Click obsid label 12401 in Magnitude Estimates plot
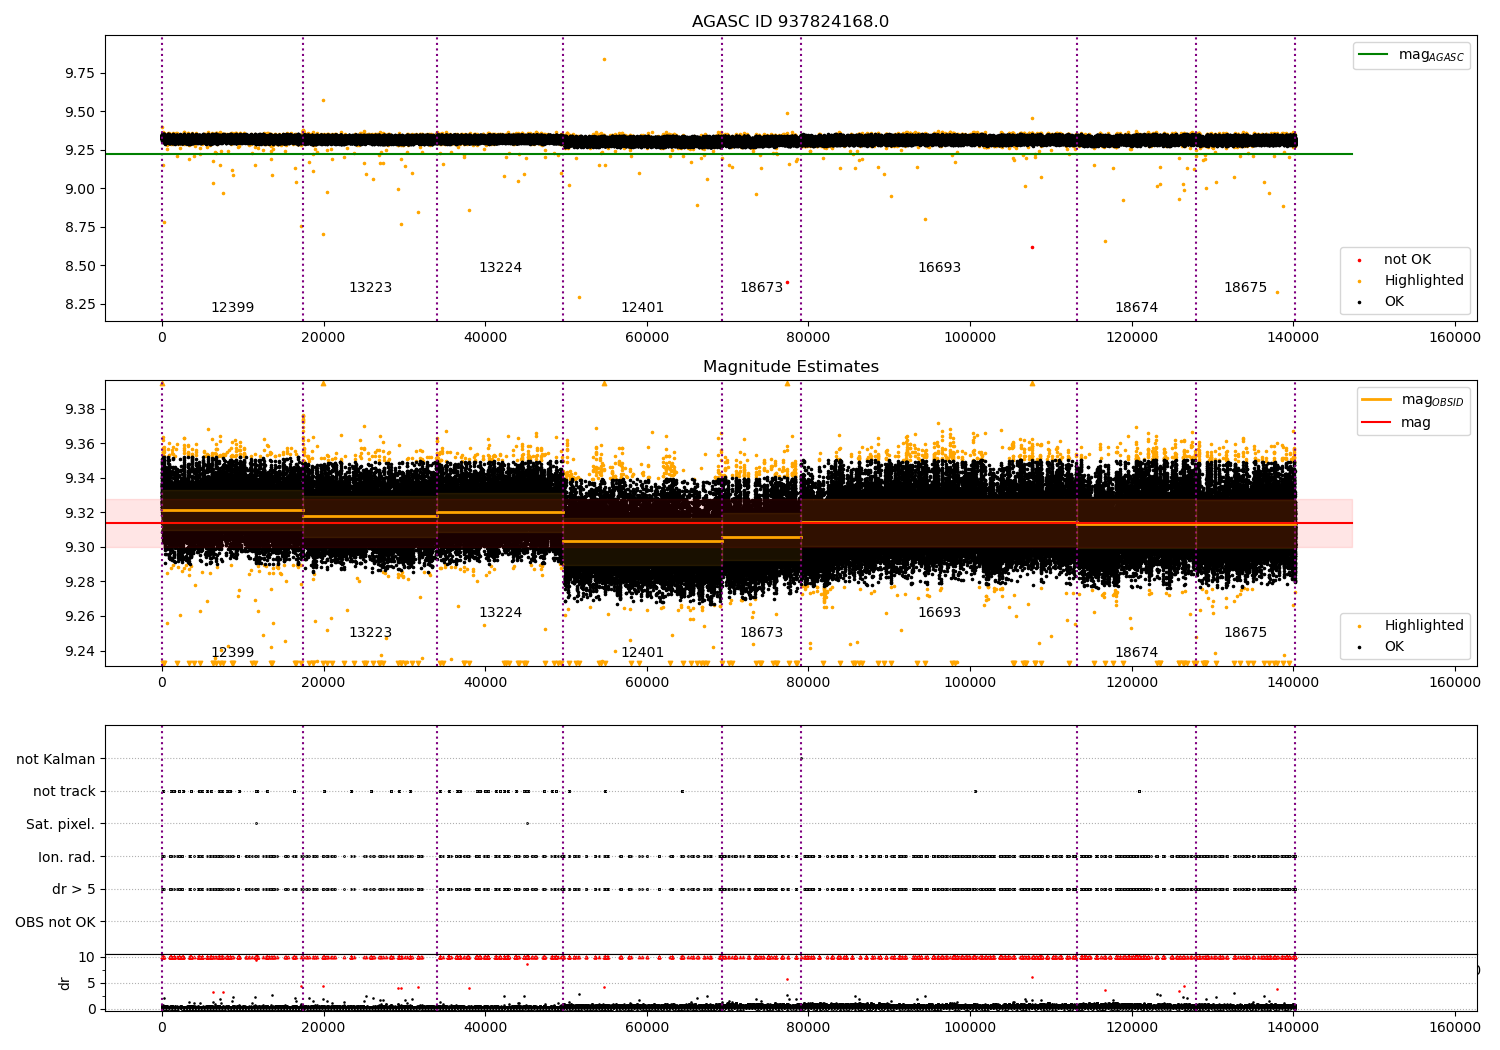1500x1050 pixels. tap(642, 653)
